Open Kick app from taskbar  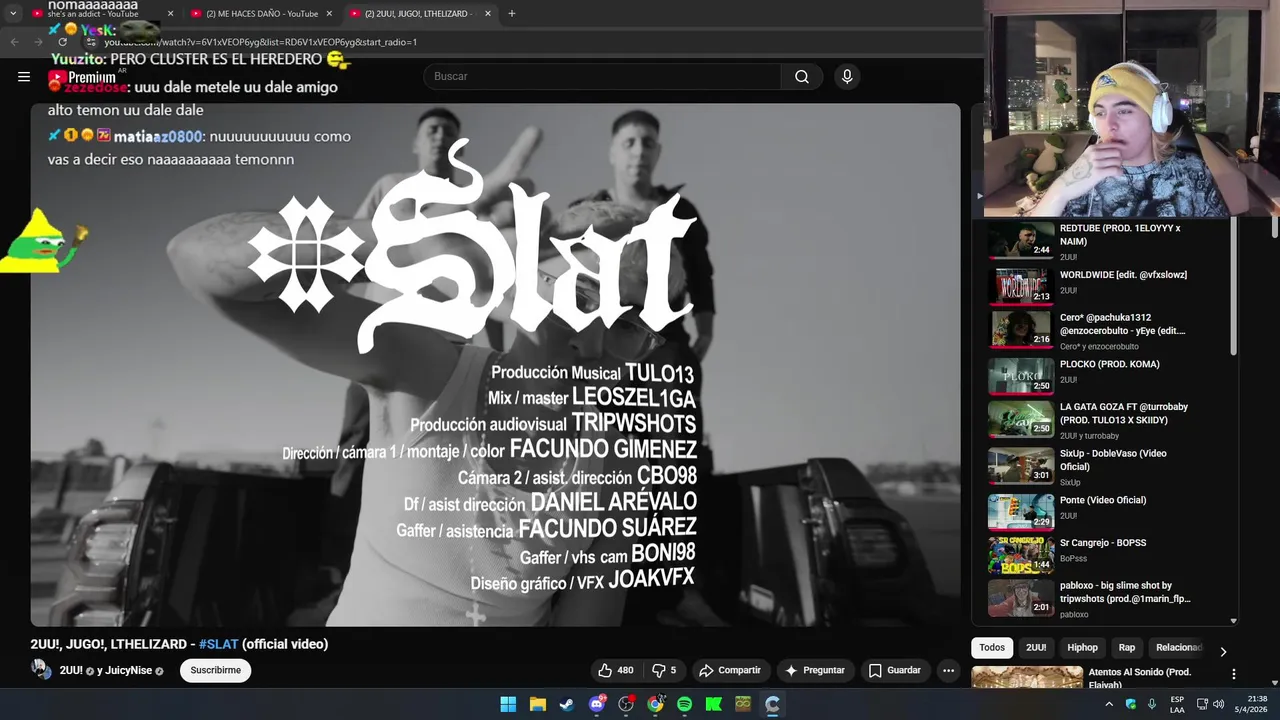tap(714, 704)
